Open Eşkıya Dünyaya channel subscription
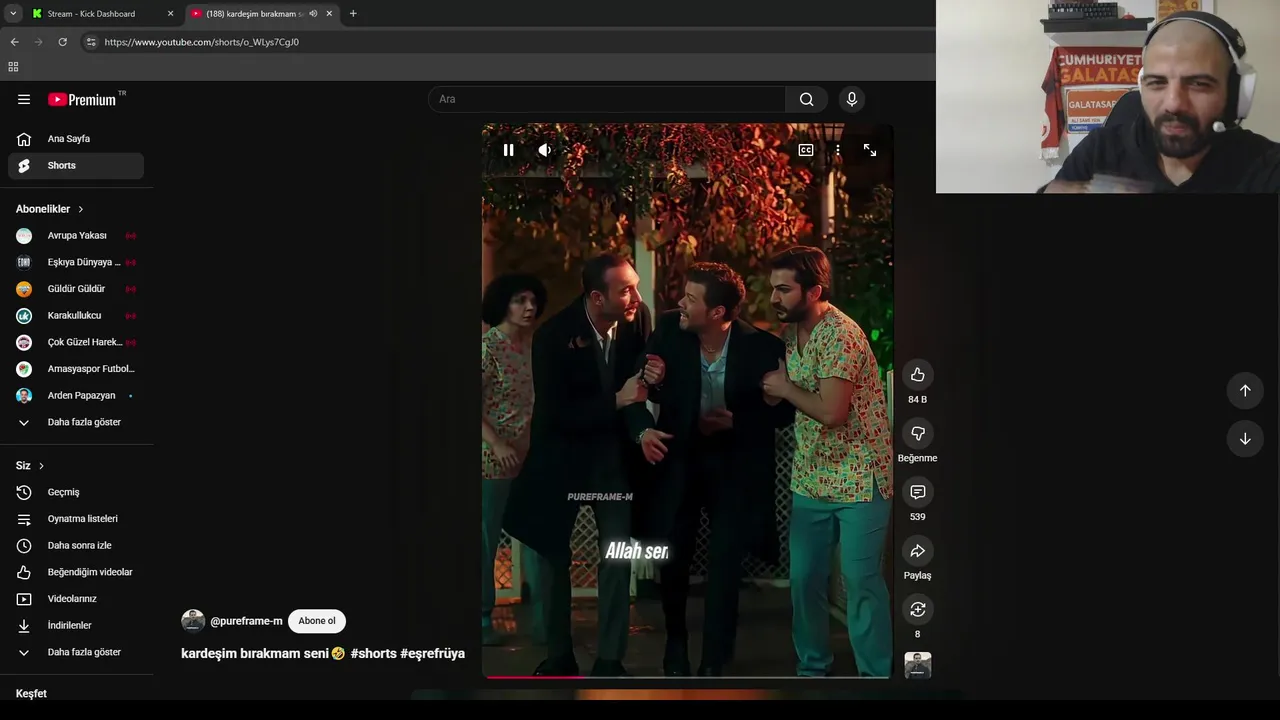1280x720 pixels. click(76, 262)
